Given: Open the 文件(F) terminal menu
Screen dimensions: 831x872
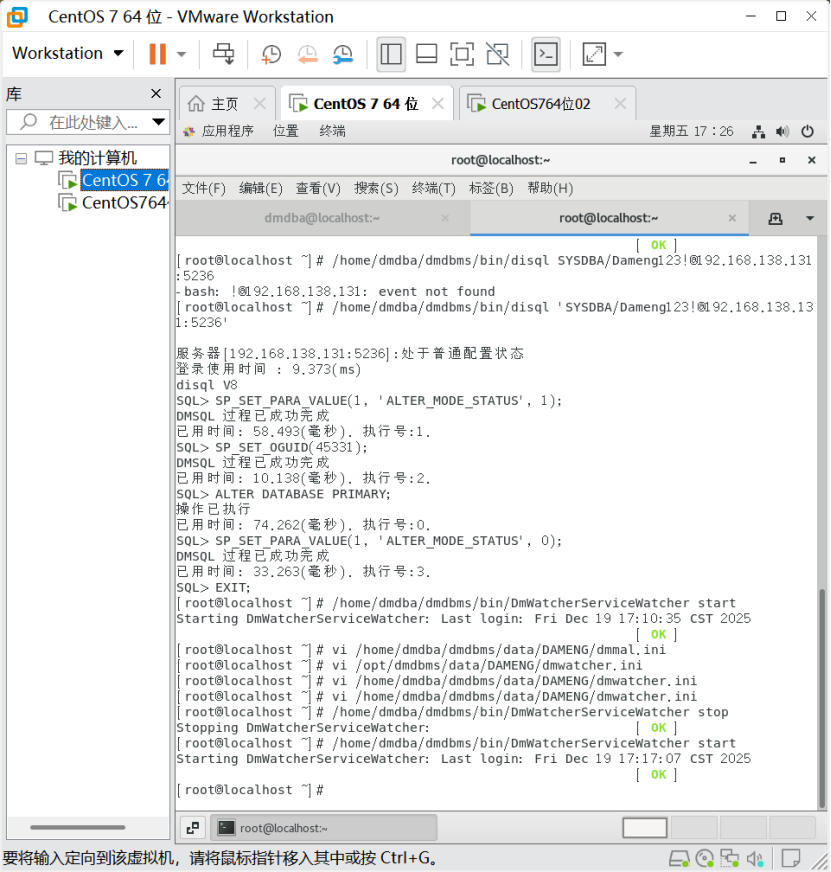Looking at the screenshot, I should pos(204,189).
